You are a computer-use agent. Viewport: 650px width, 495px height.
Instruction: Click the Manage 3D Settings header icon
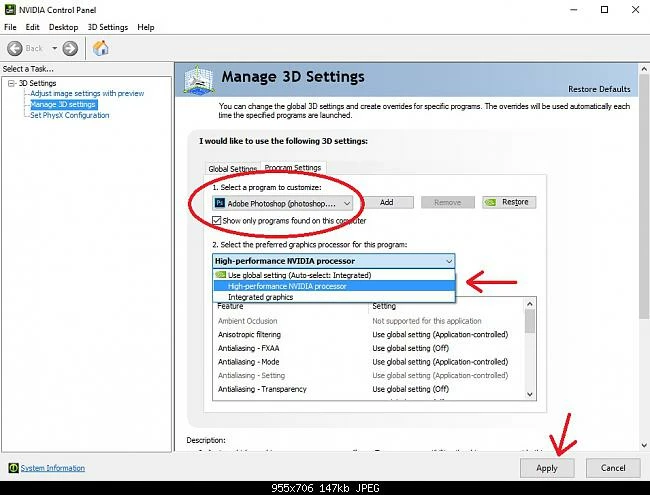(x=199, y=80)
